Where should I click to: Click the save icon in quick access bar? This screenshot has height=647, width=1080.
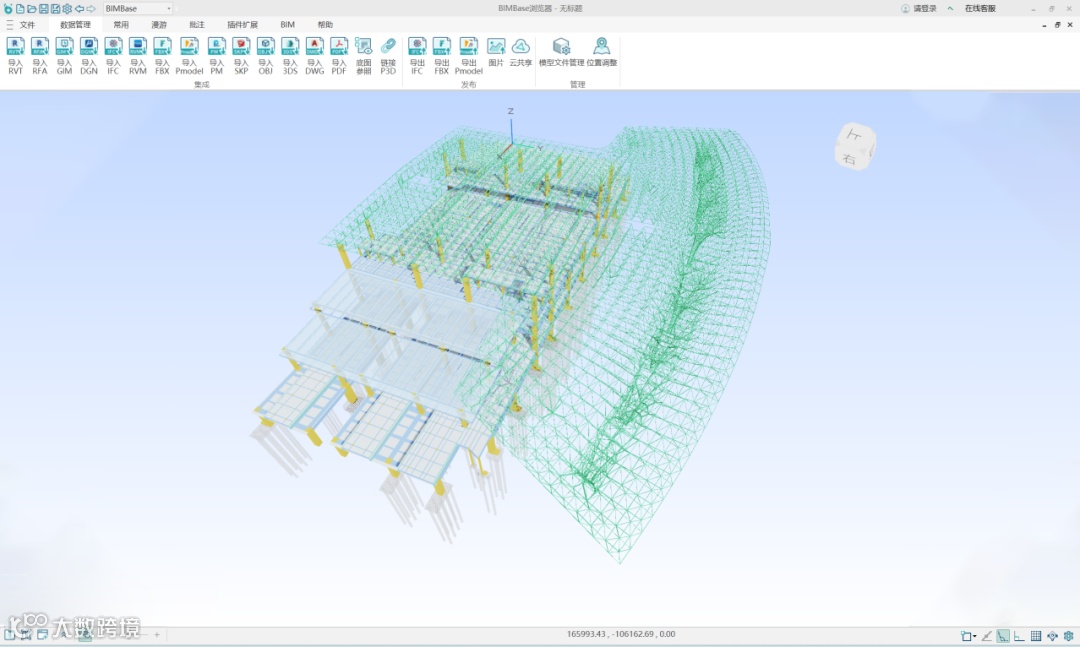[43, 9]
